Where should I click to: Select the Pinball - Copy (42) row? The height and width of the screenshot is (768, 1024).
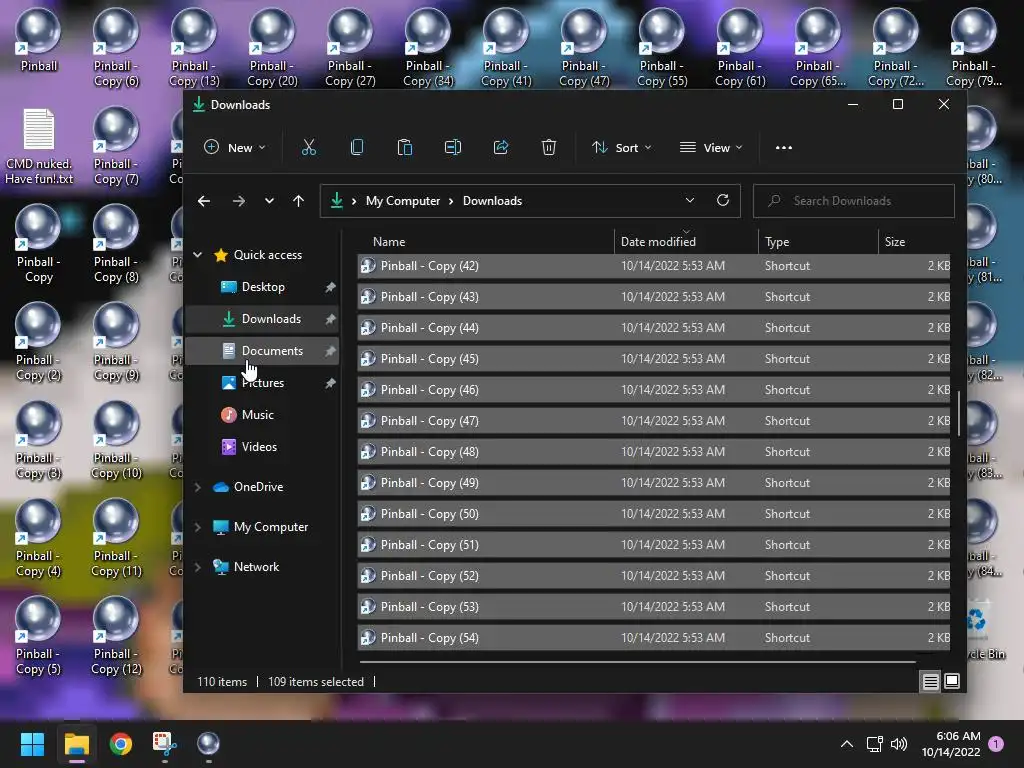(654, 266)
